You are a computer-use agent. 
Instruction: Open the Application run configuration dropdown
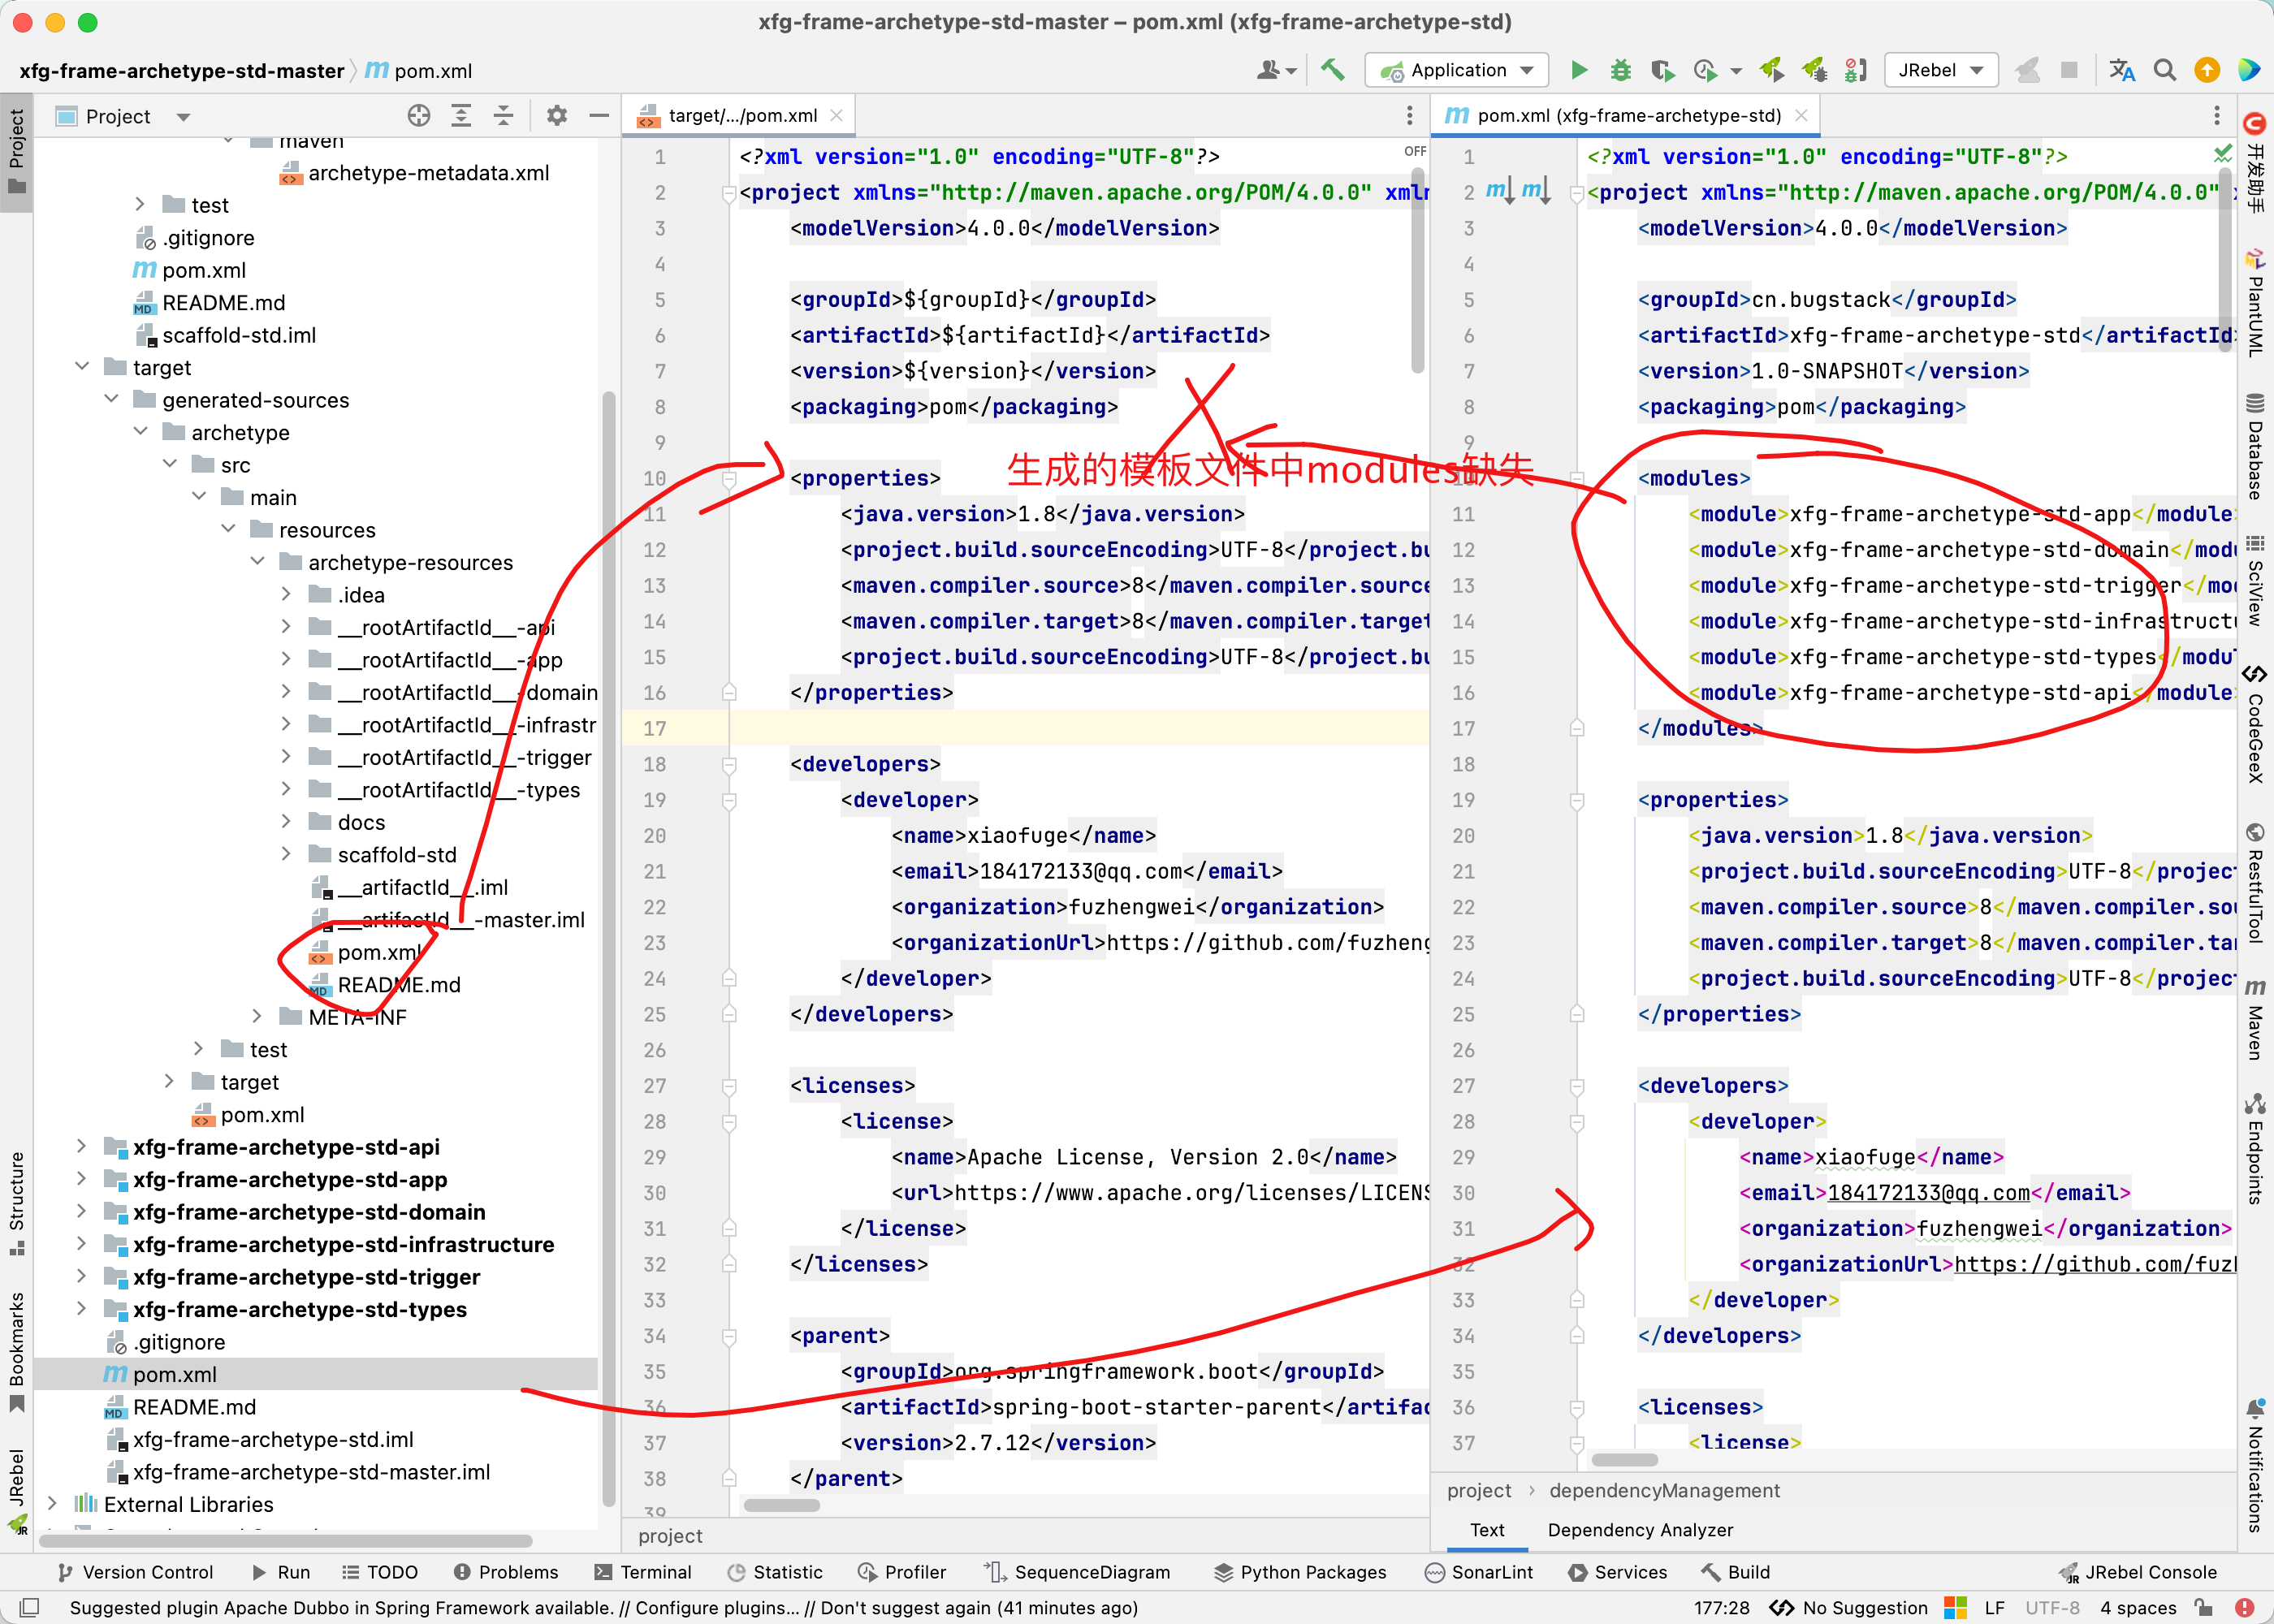(x=1457, y=70)
